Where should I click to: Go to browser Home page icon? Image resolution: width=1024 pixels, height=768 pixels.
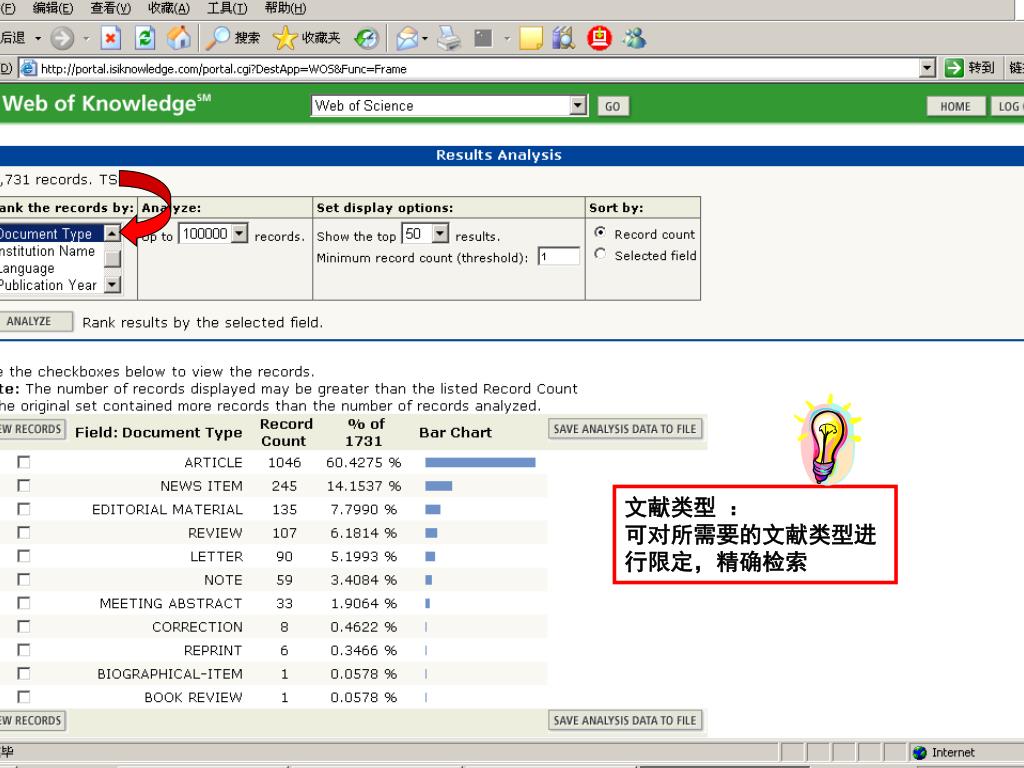[x=178, y=39]
